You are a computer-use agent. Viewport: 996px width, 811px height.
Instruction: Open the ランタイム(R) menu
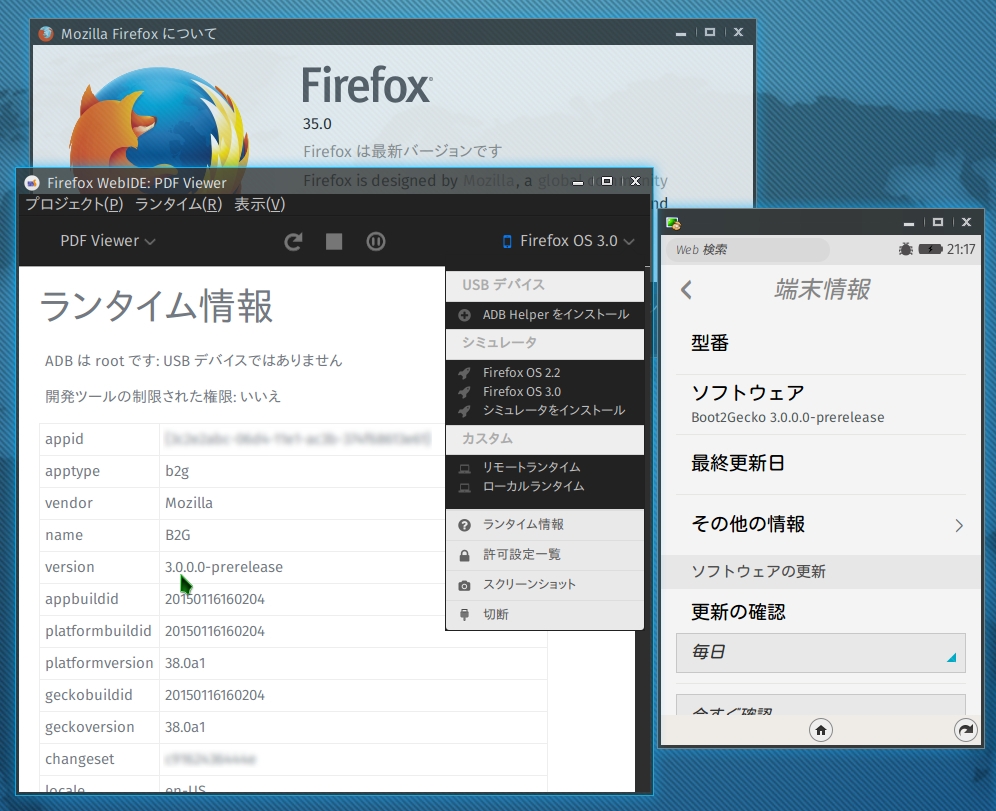click(178, 204)
